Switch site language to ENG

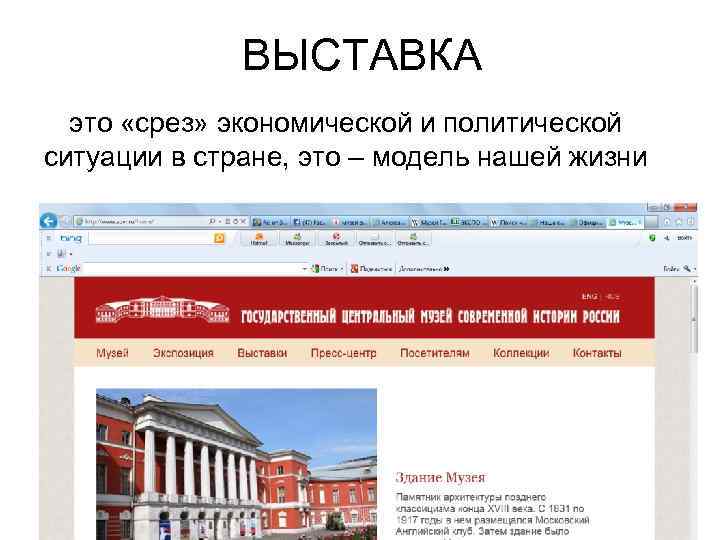tap(590, 297)
